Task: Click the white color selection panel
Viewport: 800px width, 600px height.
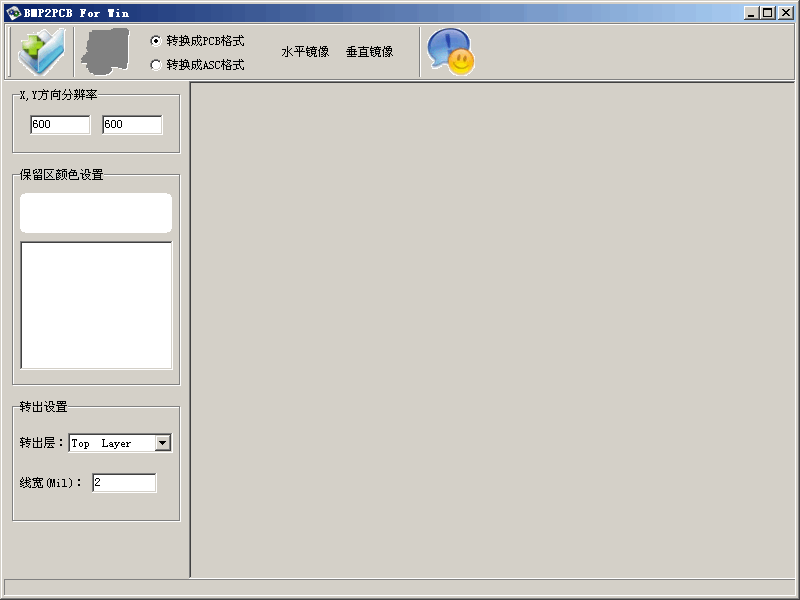Action: pyautogui.click(x=95, y=305)
